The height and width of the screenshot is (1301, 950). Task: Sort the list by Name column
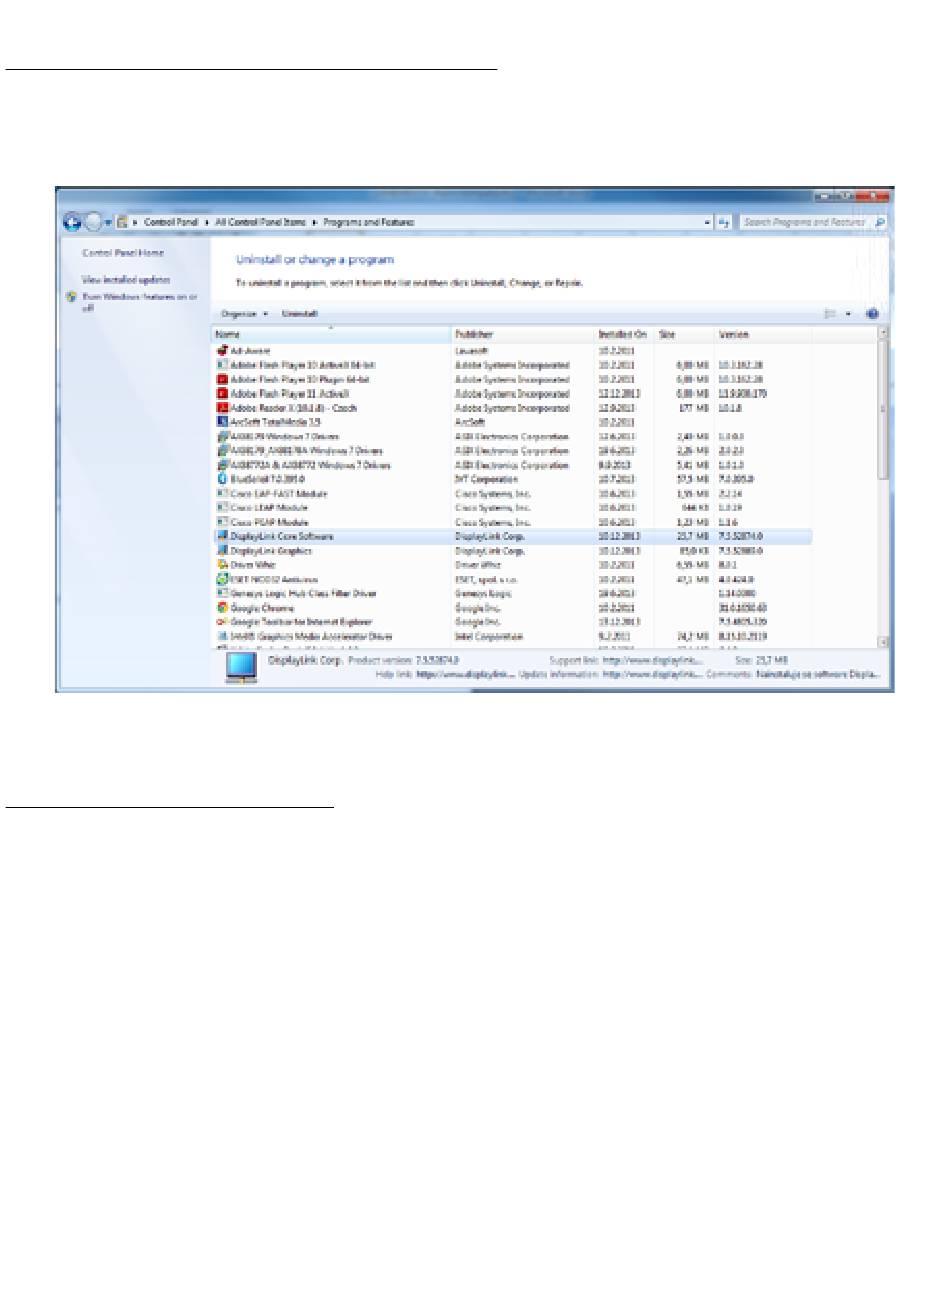[331, 334]
